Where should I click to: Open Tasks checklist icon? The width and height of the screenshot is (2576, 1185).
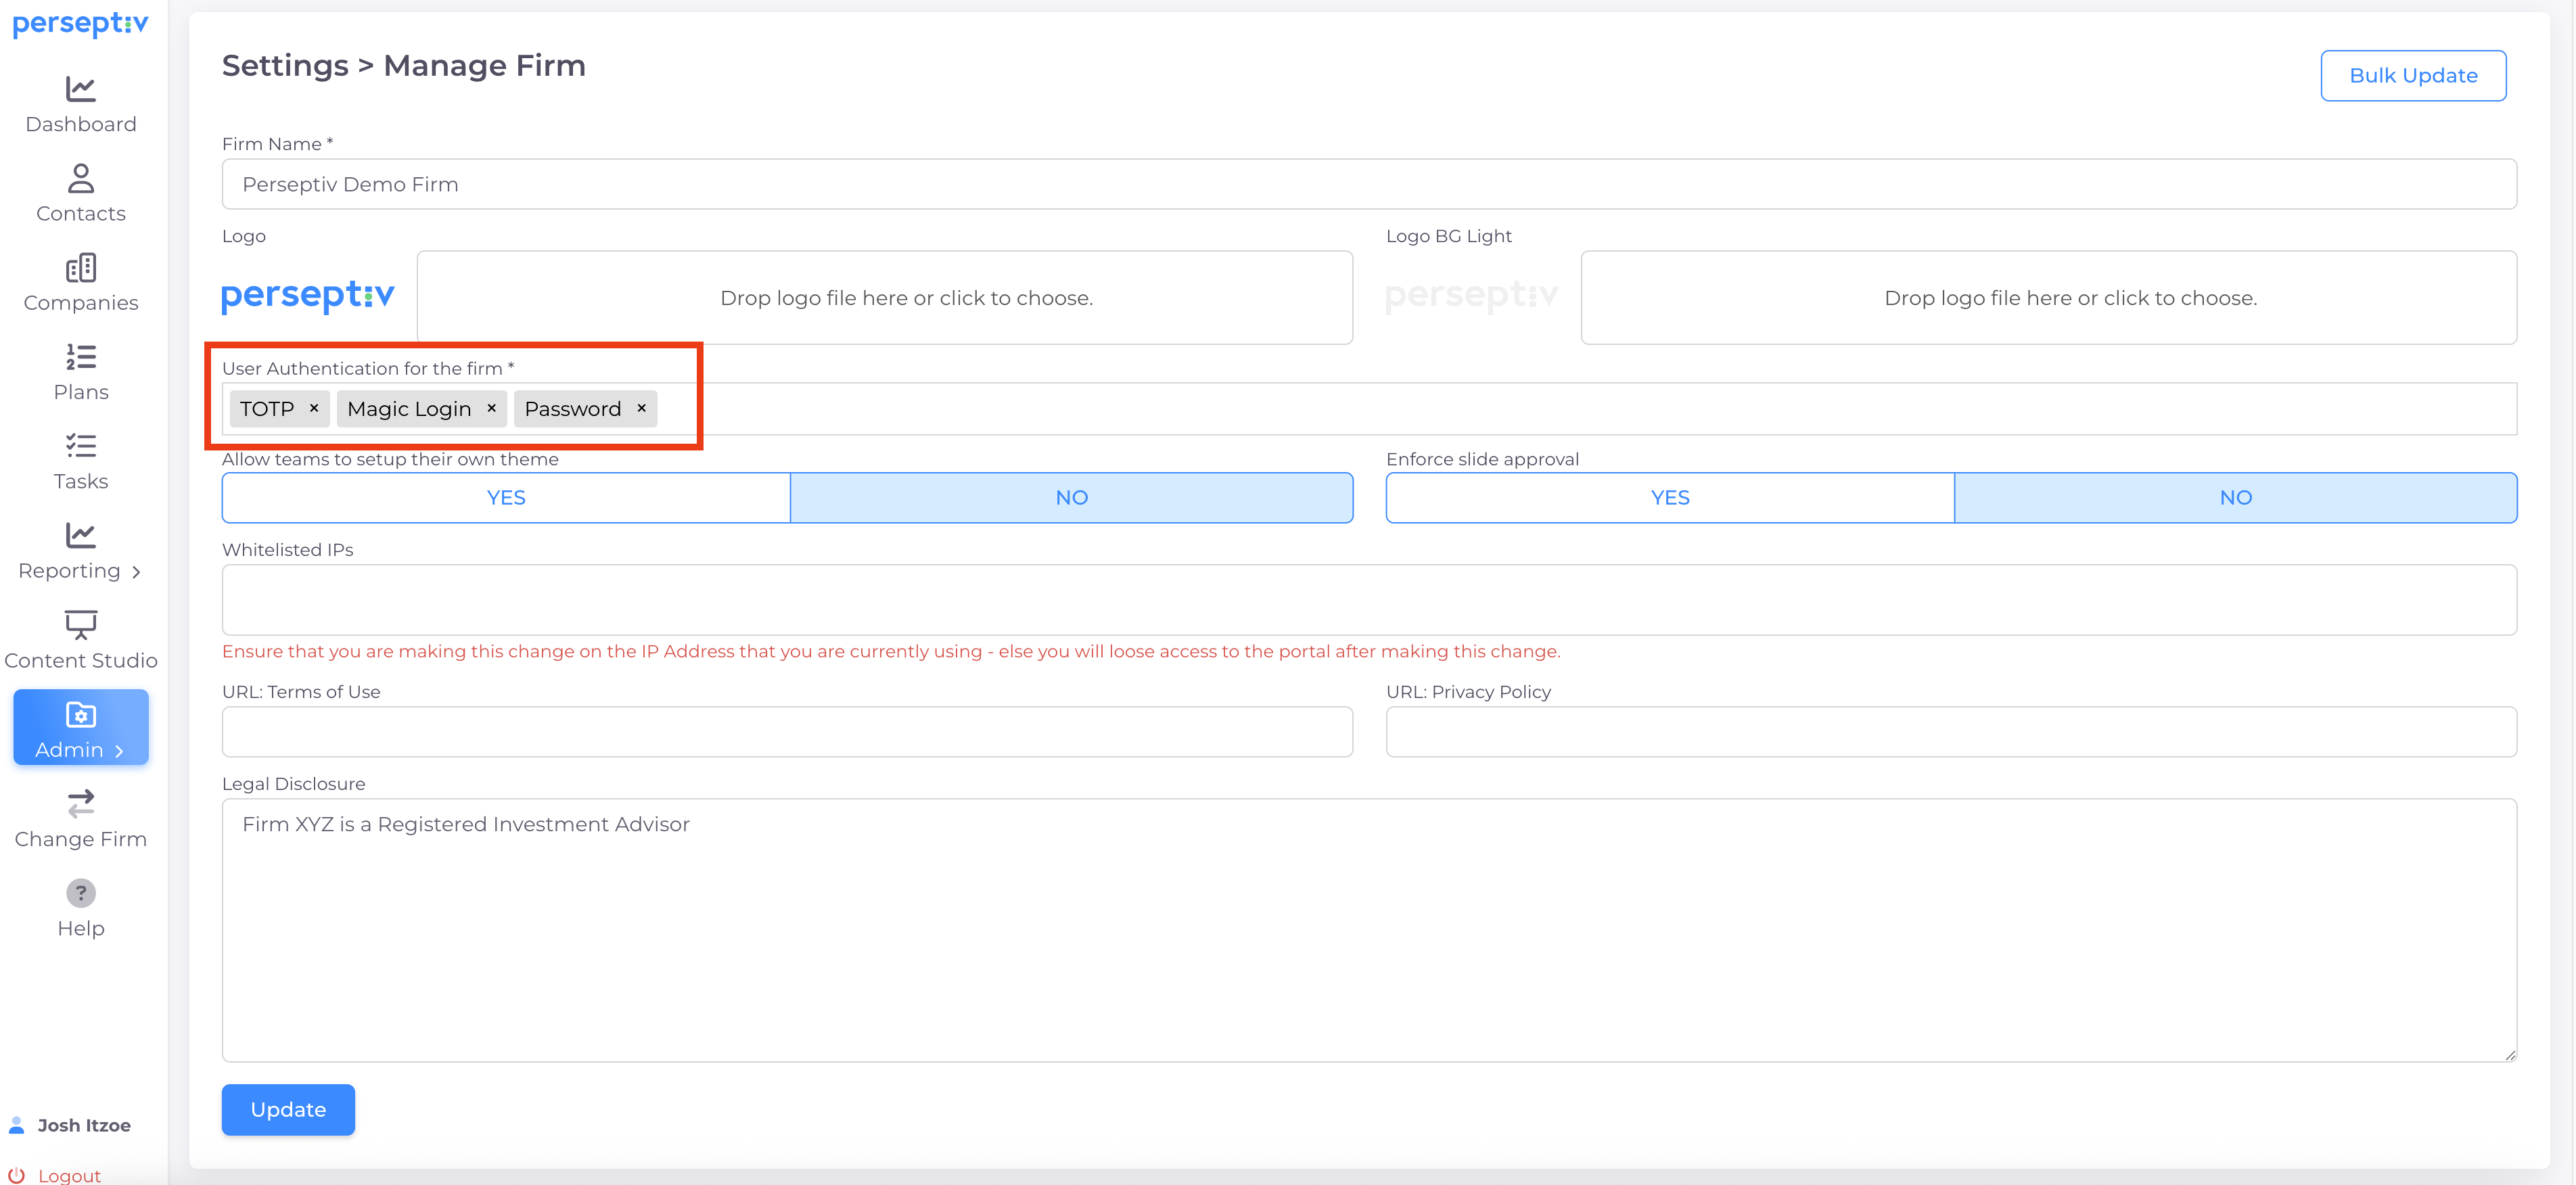point(80,446)
